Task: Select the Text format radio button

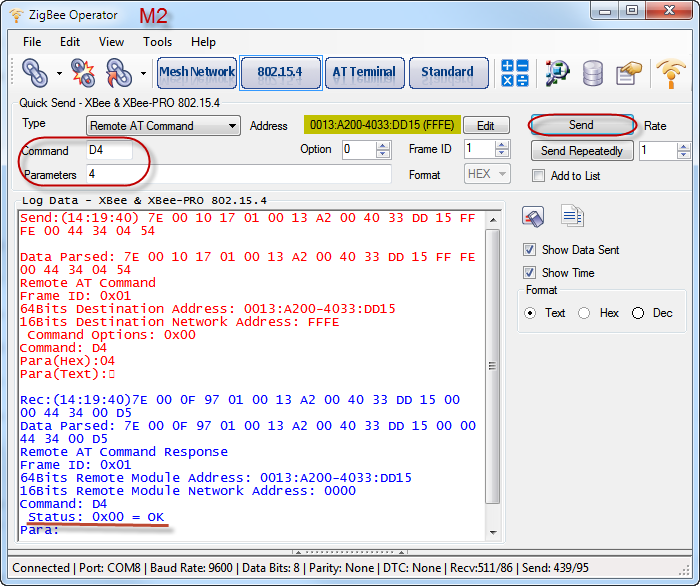Action: click(x=530, y=313)
